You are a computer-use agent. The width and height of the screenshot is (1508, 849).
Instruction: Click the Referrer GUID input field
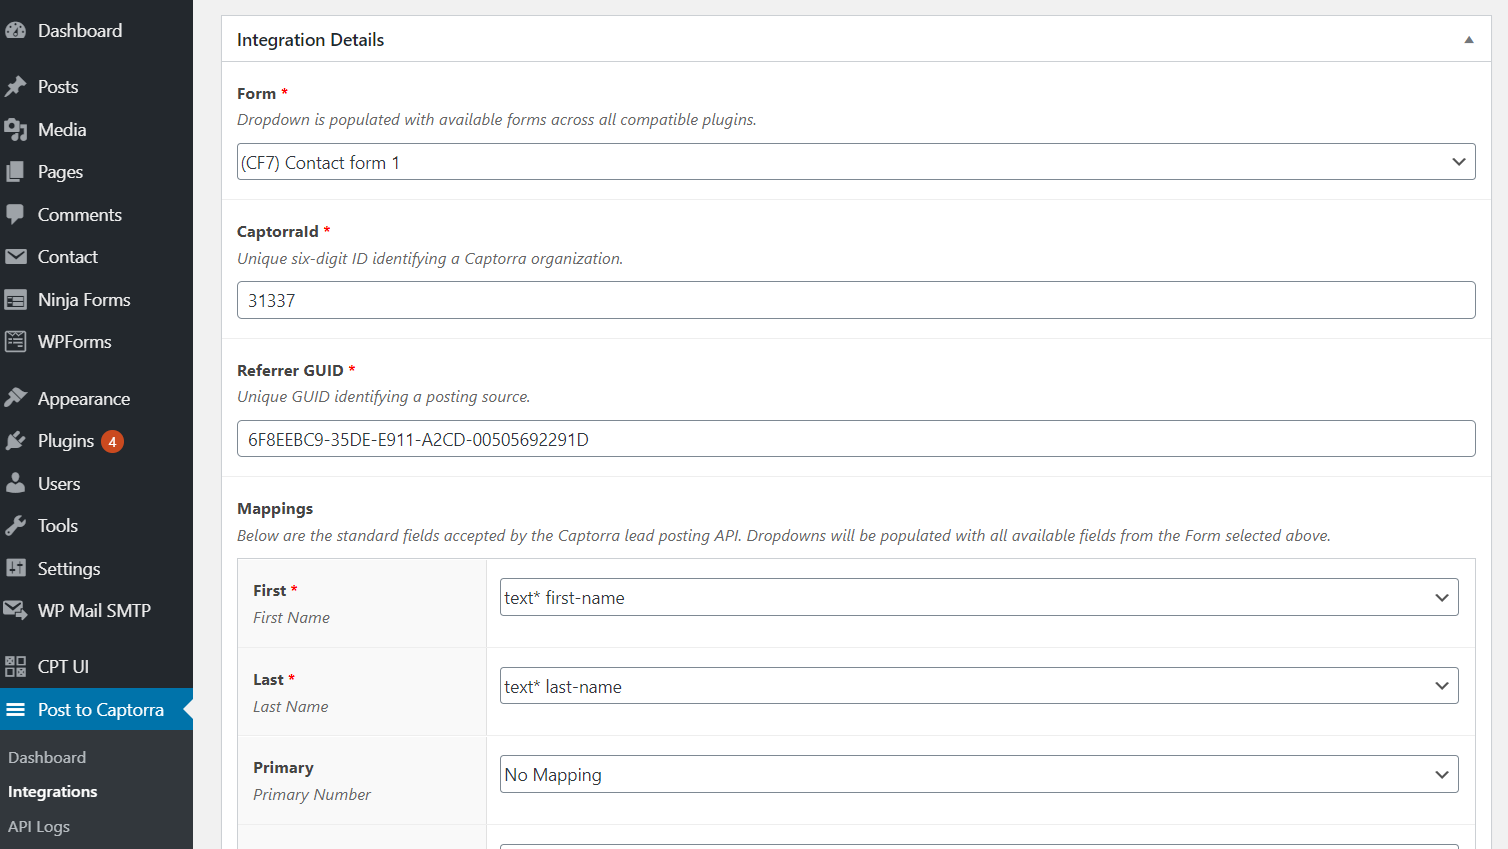tap(856, 439)
